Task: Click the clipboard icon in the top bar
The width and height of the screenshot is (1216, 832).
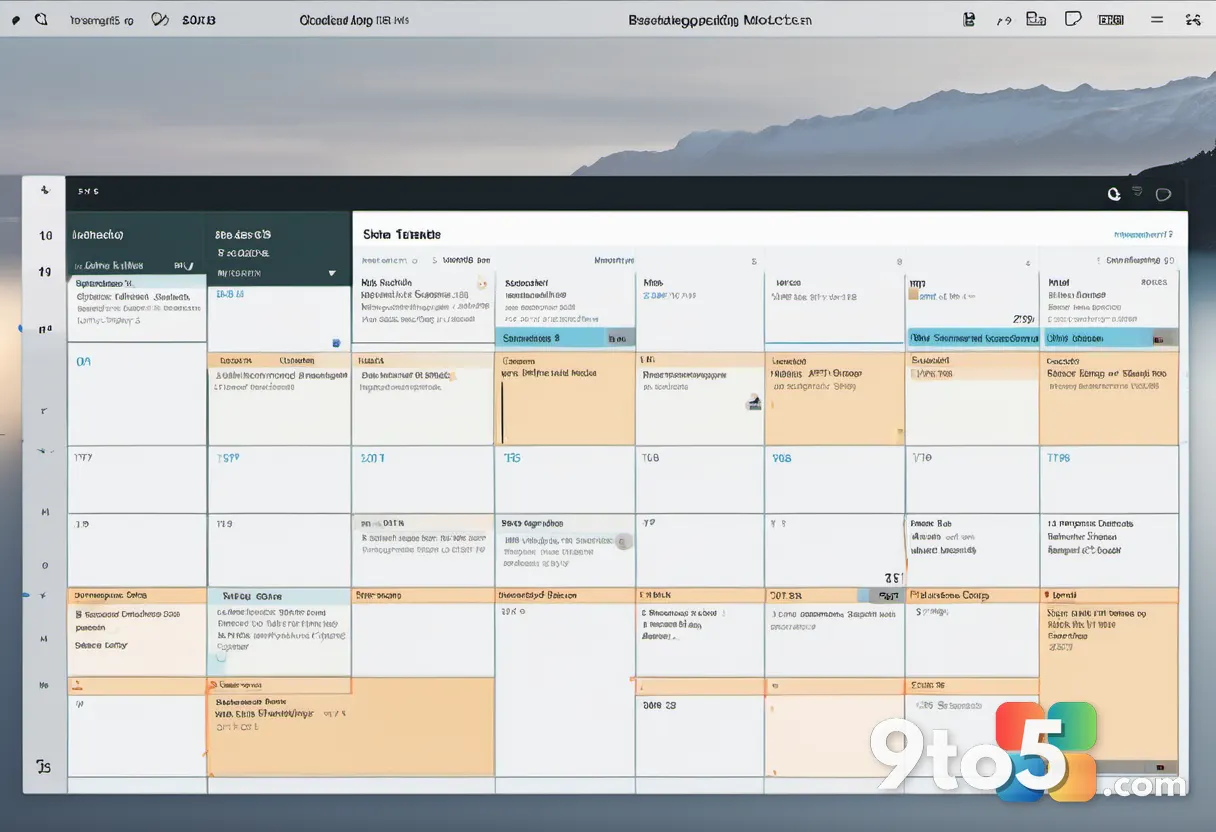Action: [968, 19]
